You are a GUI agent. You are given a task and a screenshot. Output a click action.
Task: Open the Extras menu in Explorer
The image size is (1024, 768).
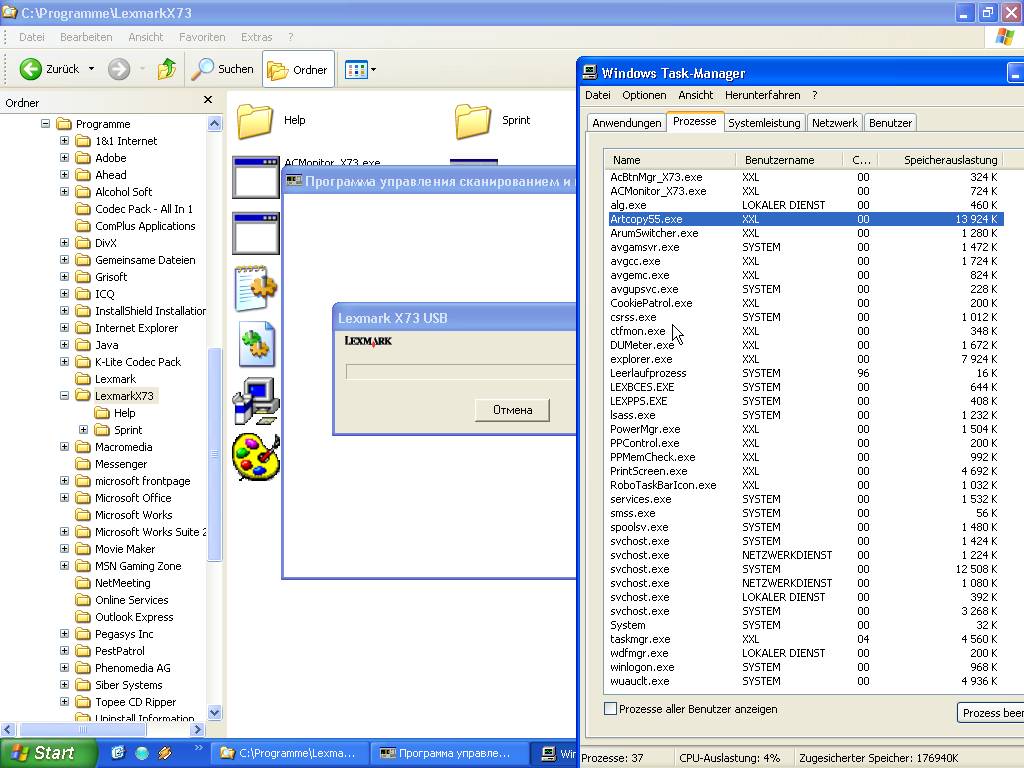click(x=256, y=37)
